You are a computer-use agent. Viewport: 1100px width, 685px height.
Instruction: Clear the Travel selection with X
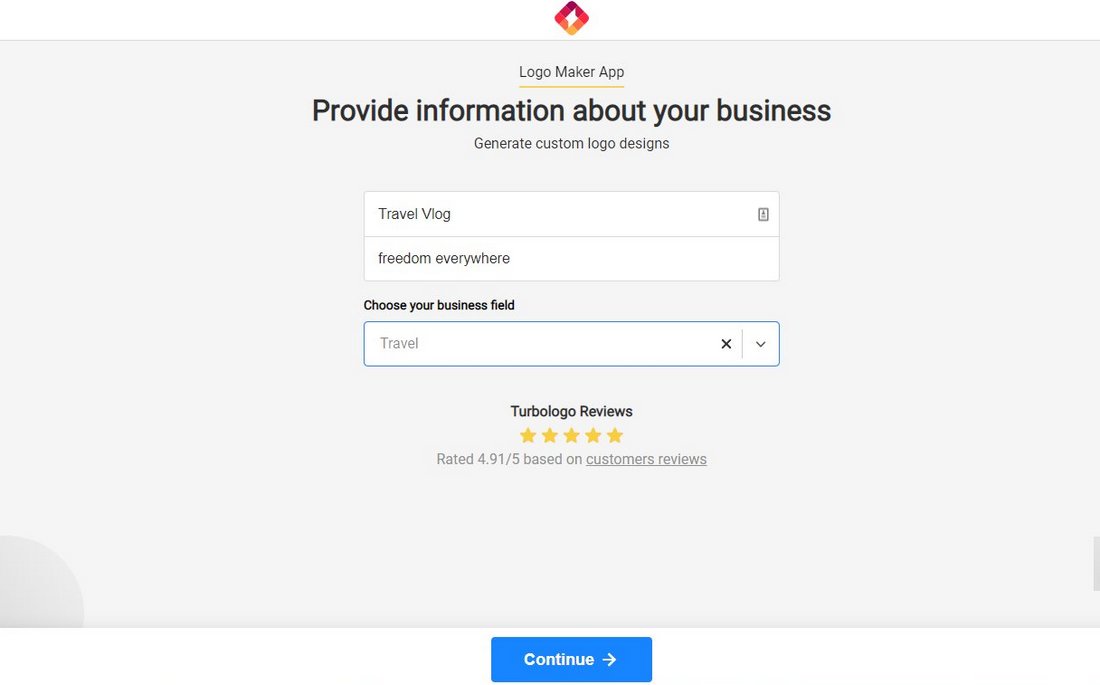[x=726, y=344]
